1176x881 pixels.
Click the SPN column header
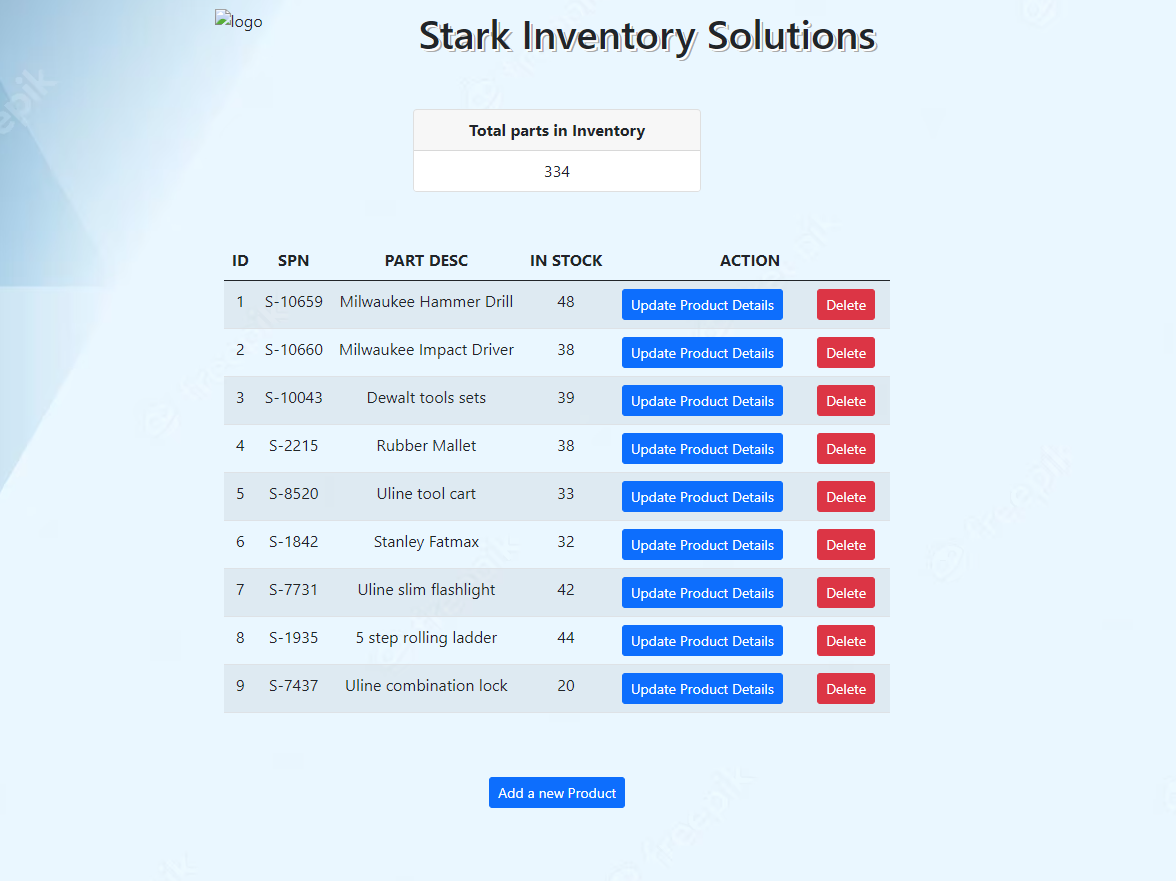coord(293,260)
